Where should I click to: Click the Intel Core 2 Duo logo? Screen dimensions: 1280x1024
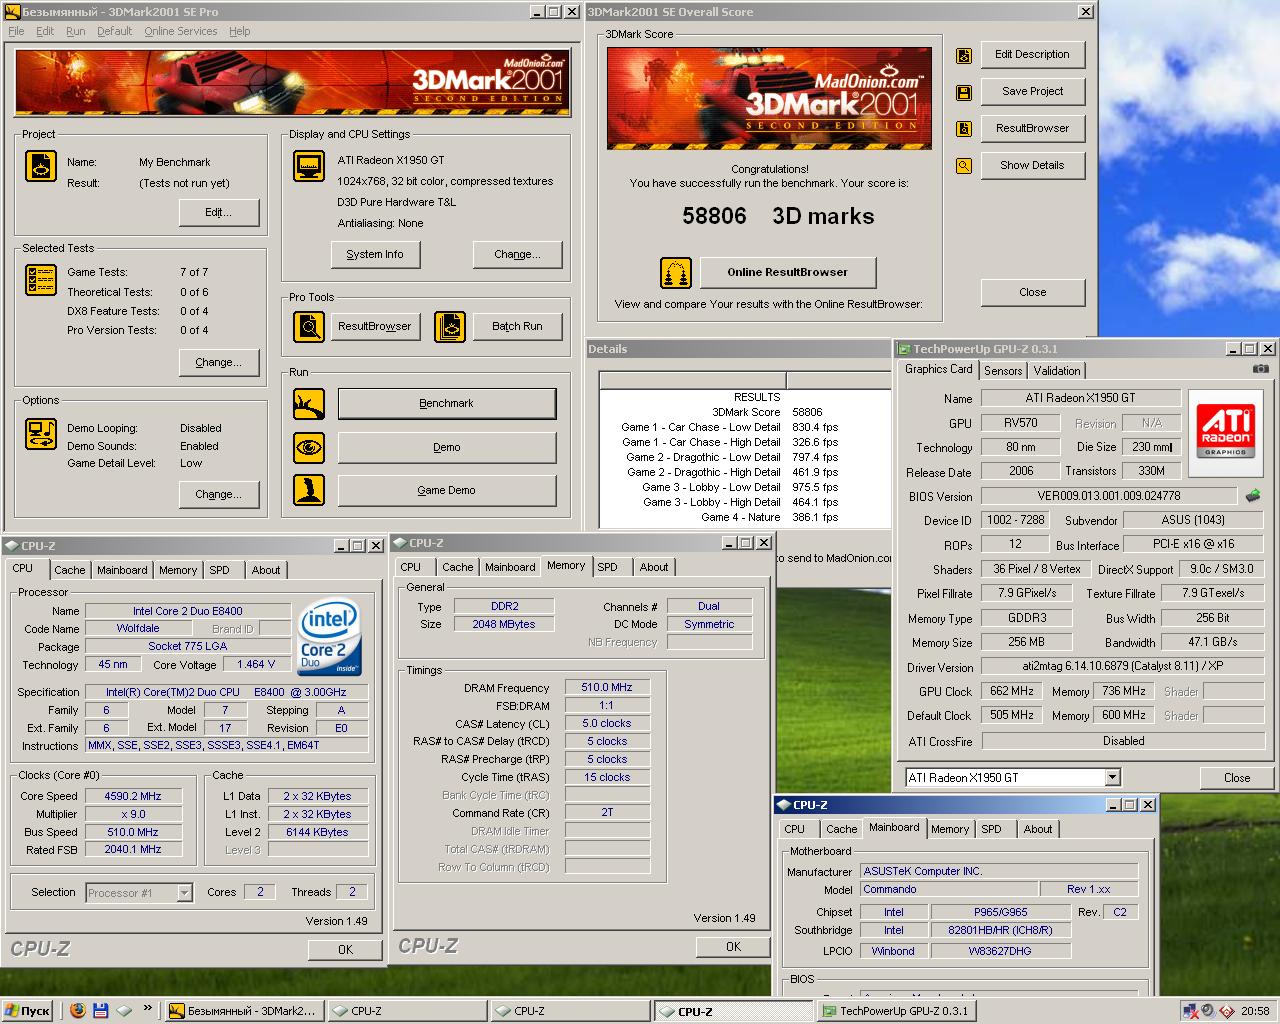coord(330,638)
